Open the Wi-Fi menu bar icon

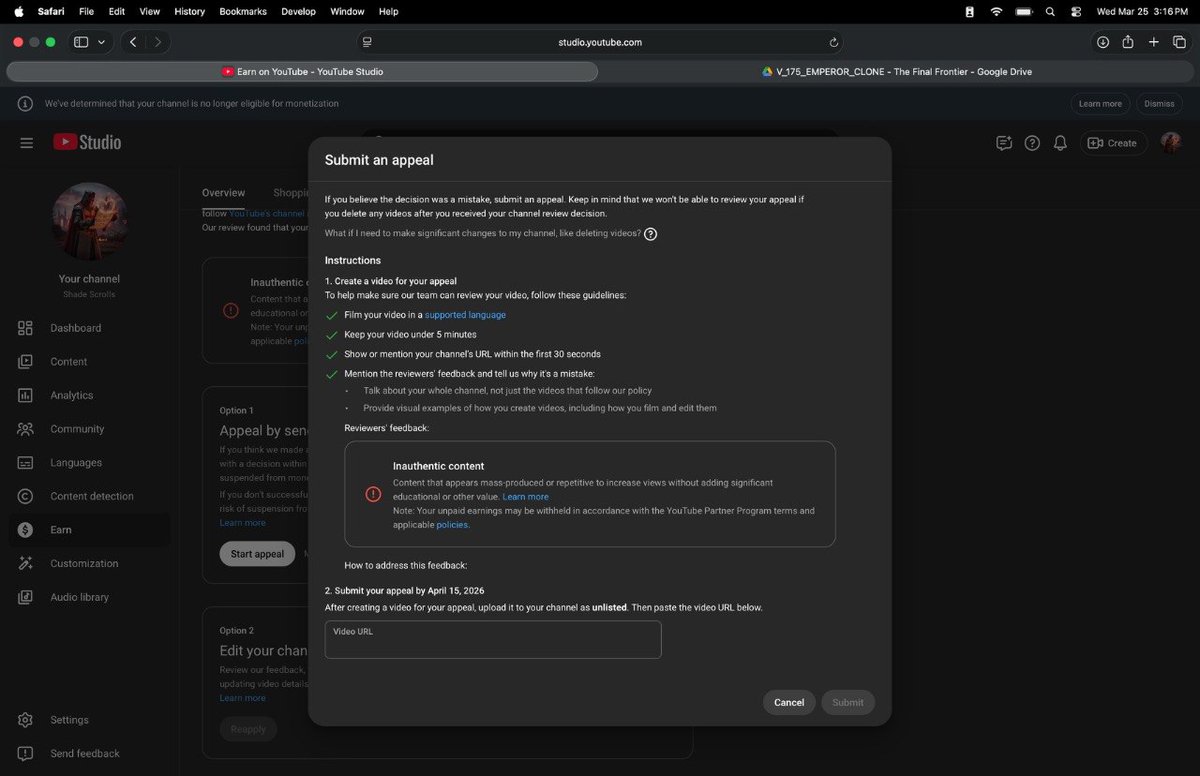996,12
